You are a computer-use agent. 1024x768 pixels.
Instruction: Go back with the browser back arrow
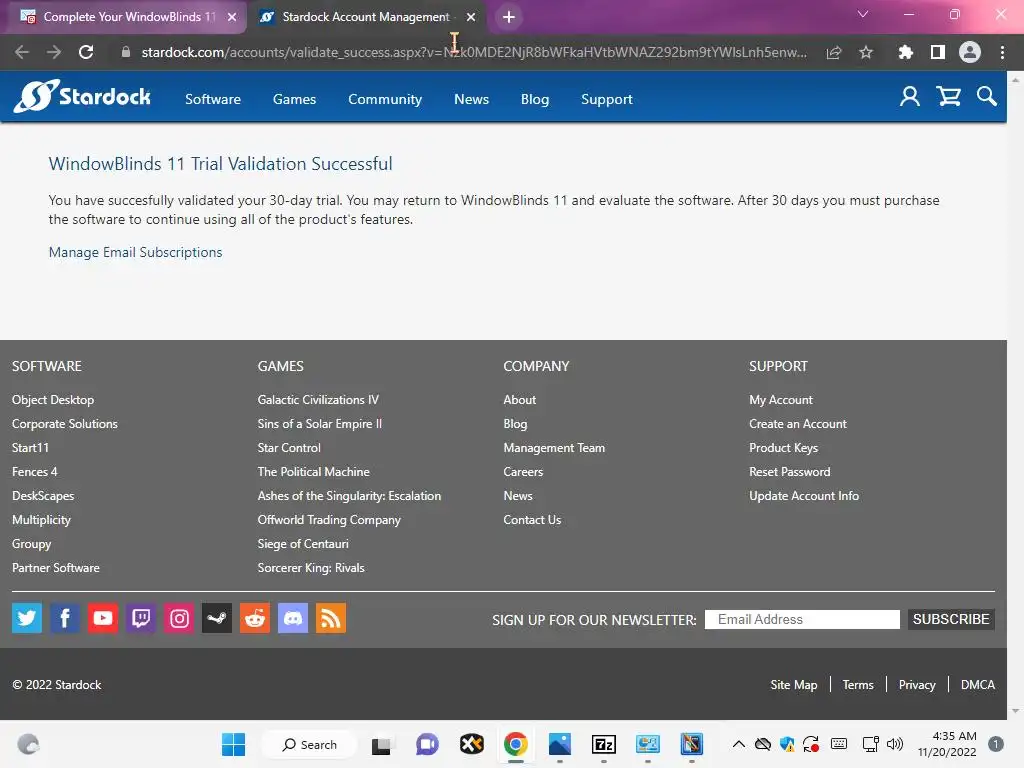coord(22,52)
